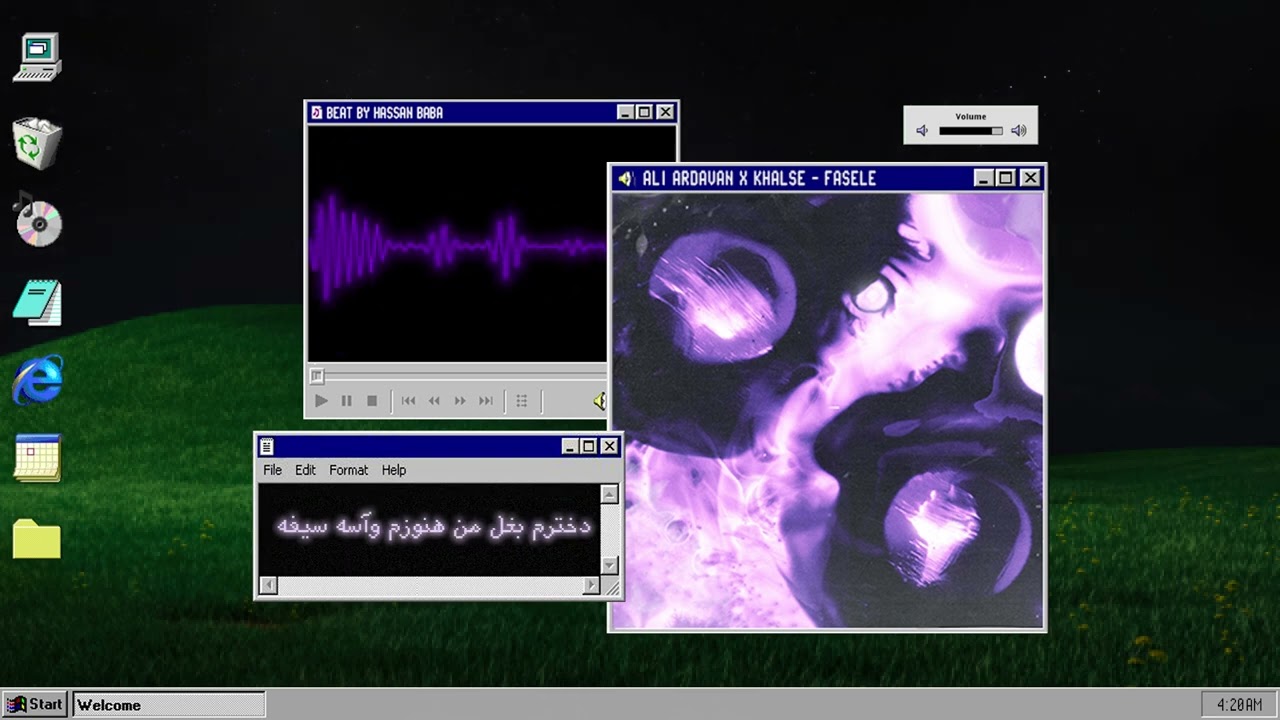Open the Format menu in notepad window
The width and height of the screenshot is (1280, 720).
click(x=349, y=470)
